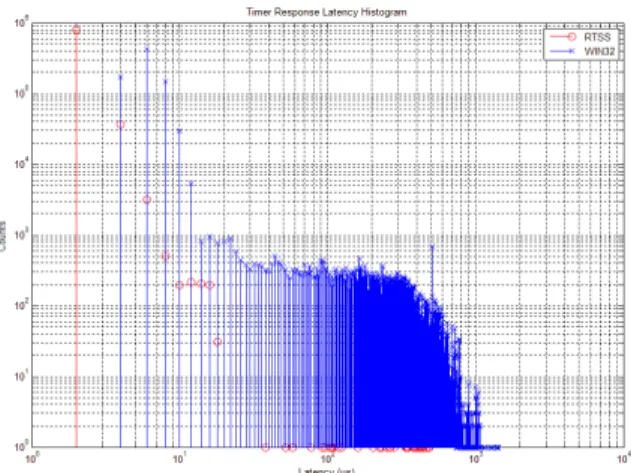This screenshot has height=473, width=631.
Task: Select the tallest blue WIN32 stem peak marker
Action: 147,50
